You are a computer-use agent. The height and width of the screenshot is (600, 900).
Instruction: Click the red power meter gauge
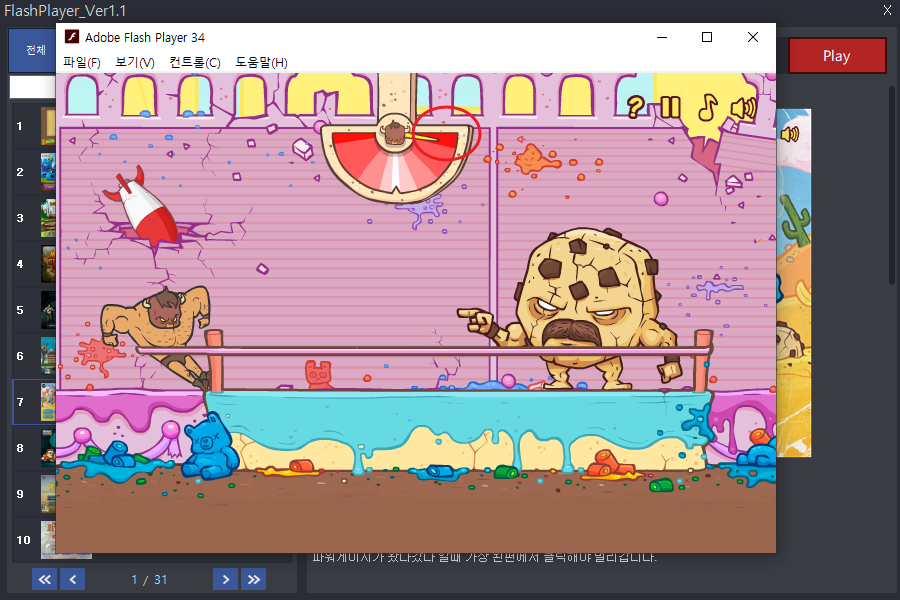pyautogui.click(x=395, y=162)
